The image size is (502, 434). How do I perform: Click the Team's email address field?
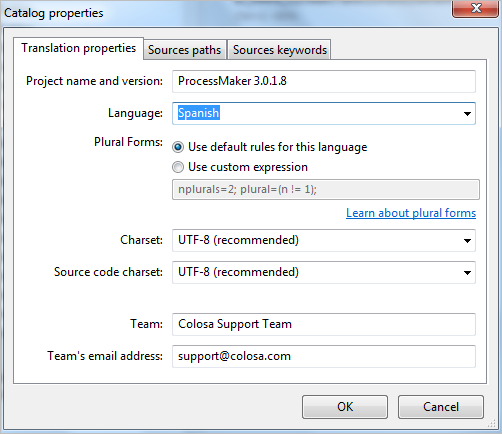click(x=324, y=356)
